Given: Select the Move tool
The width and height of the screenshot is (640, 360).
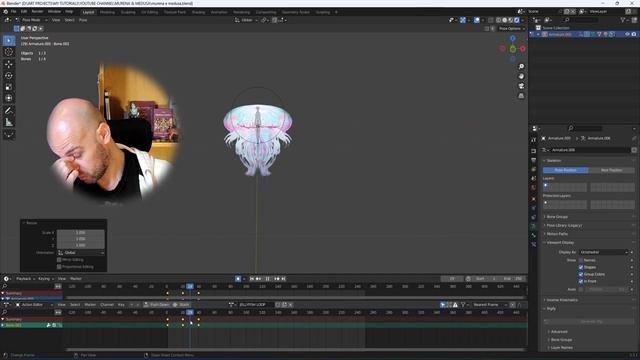Looking at the screenshot, I should [x=9, y=64].
